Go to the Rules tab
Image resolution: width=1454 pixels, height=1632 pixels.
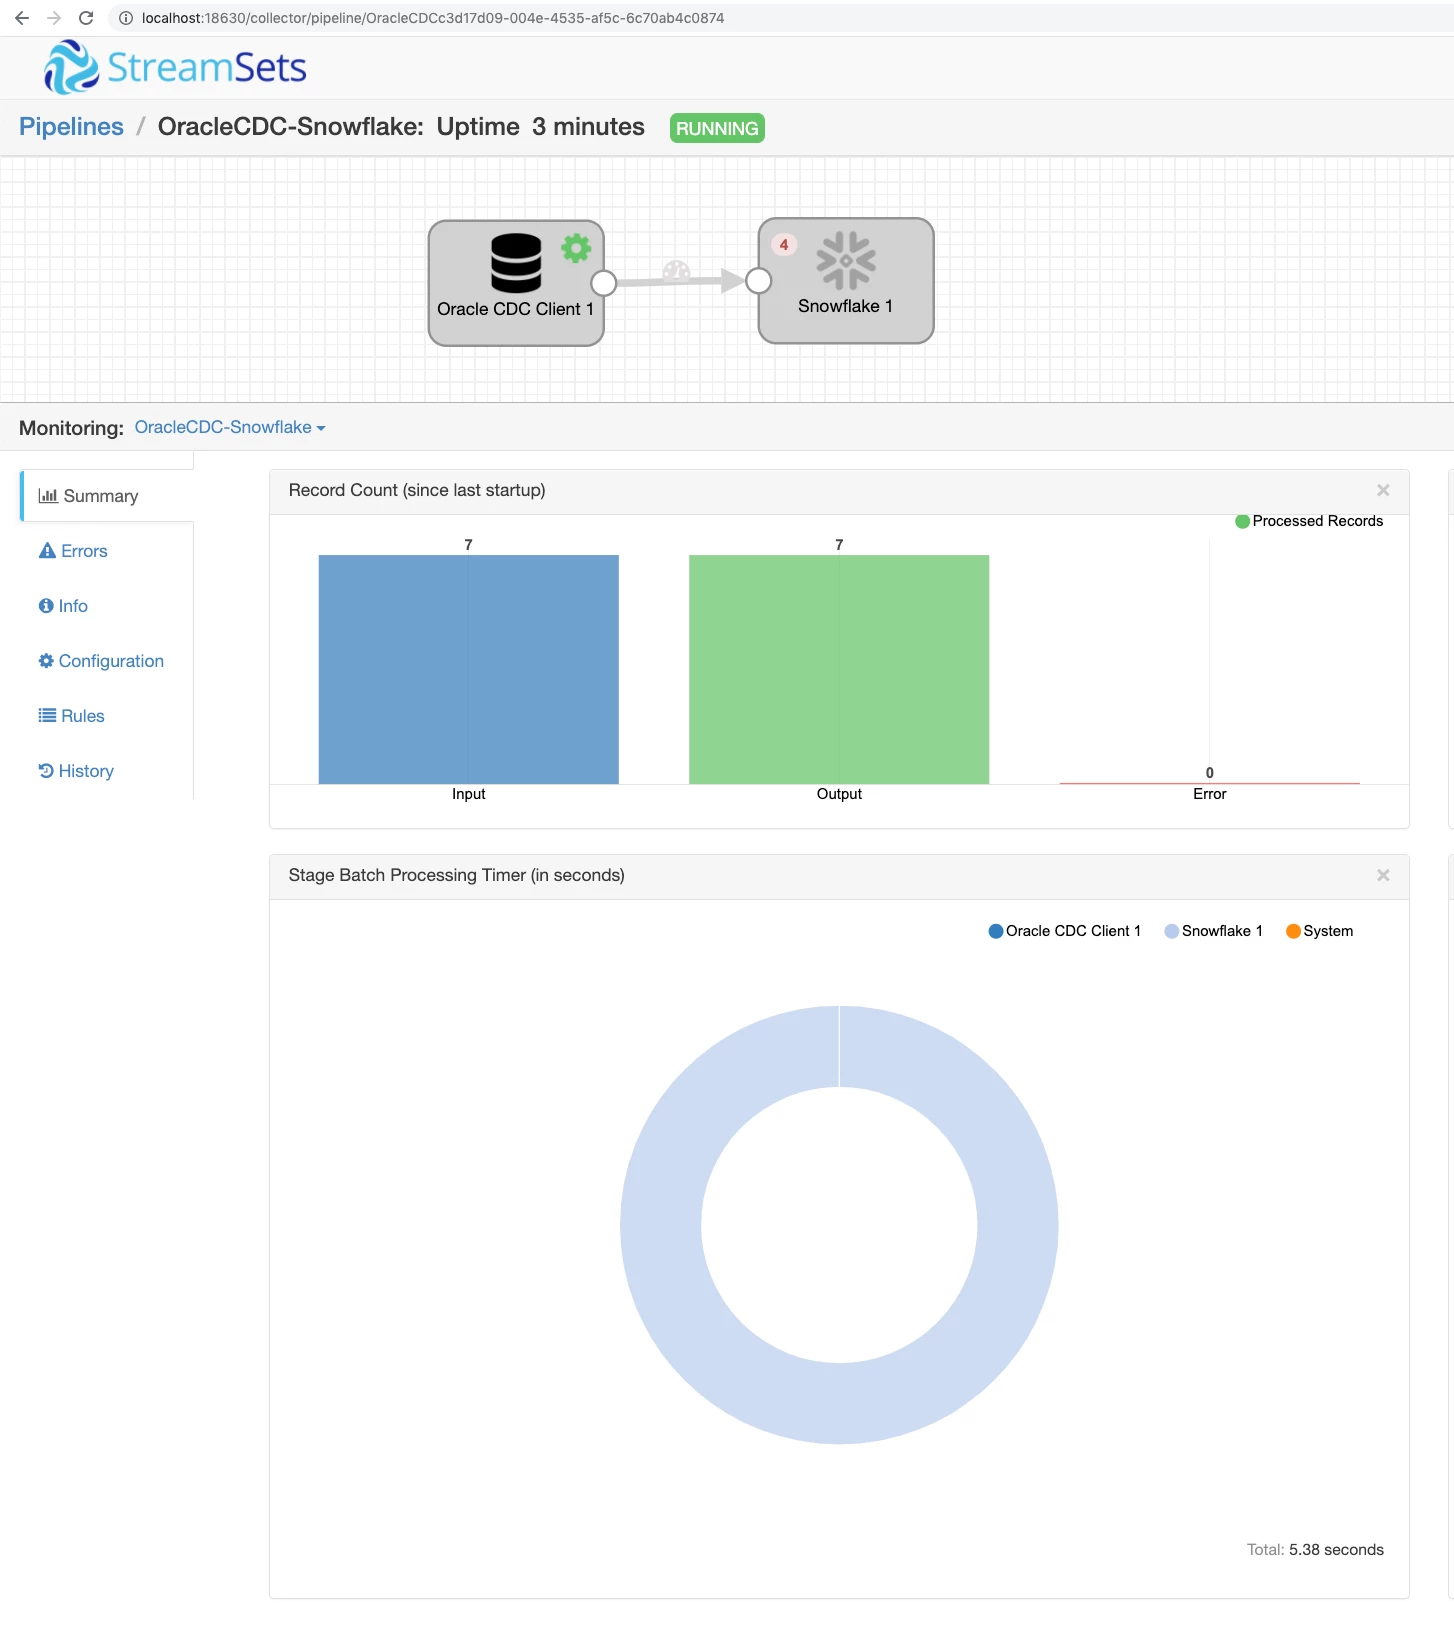tap(71, 716)
